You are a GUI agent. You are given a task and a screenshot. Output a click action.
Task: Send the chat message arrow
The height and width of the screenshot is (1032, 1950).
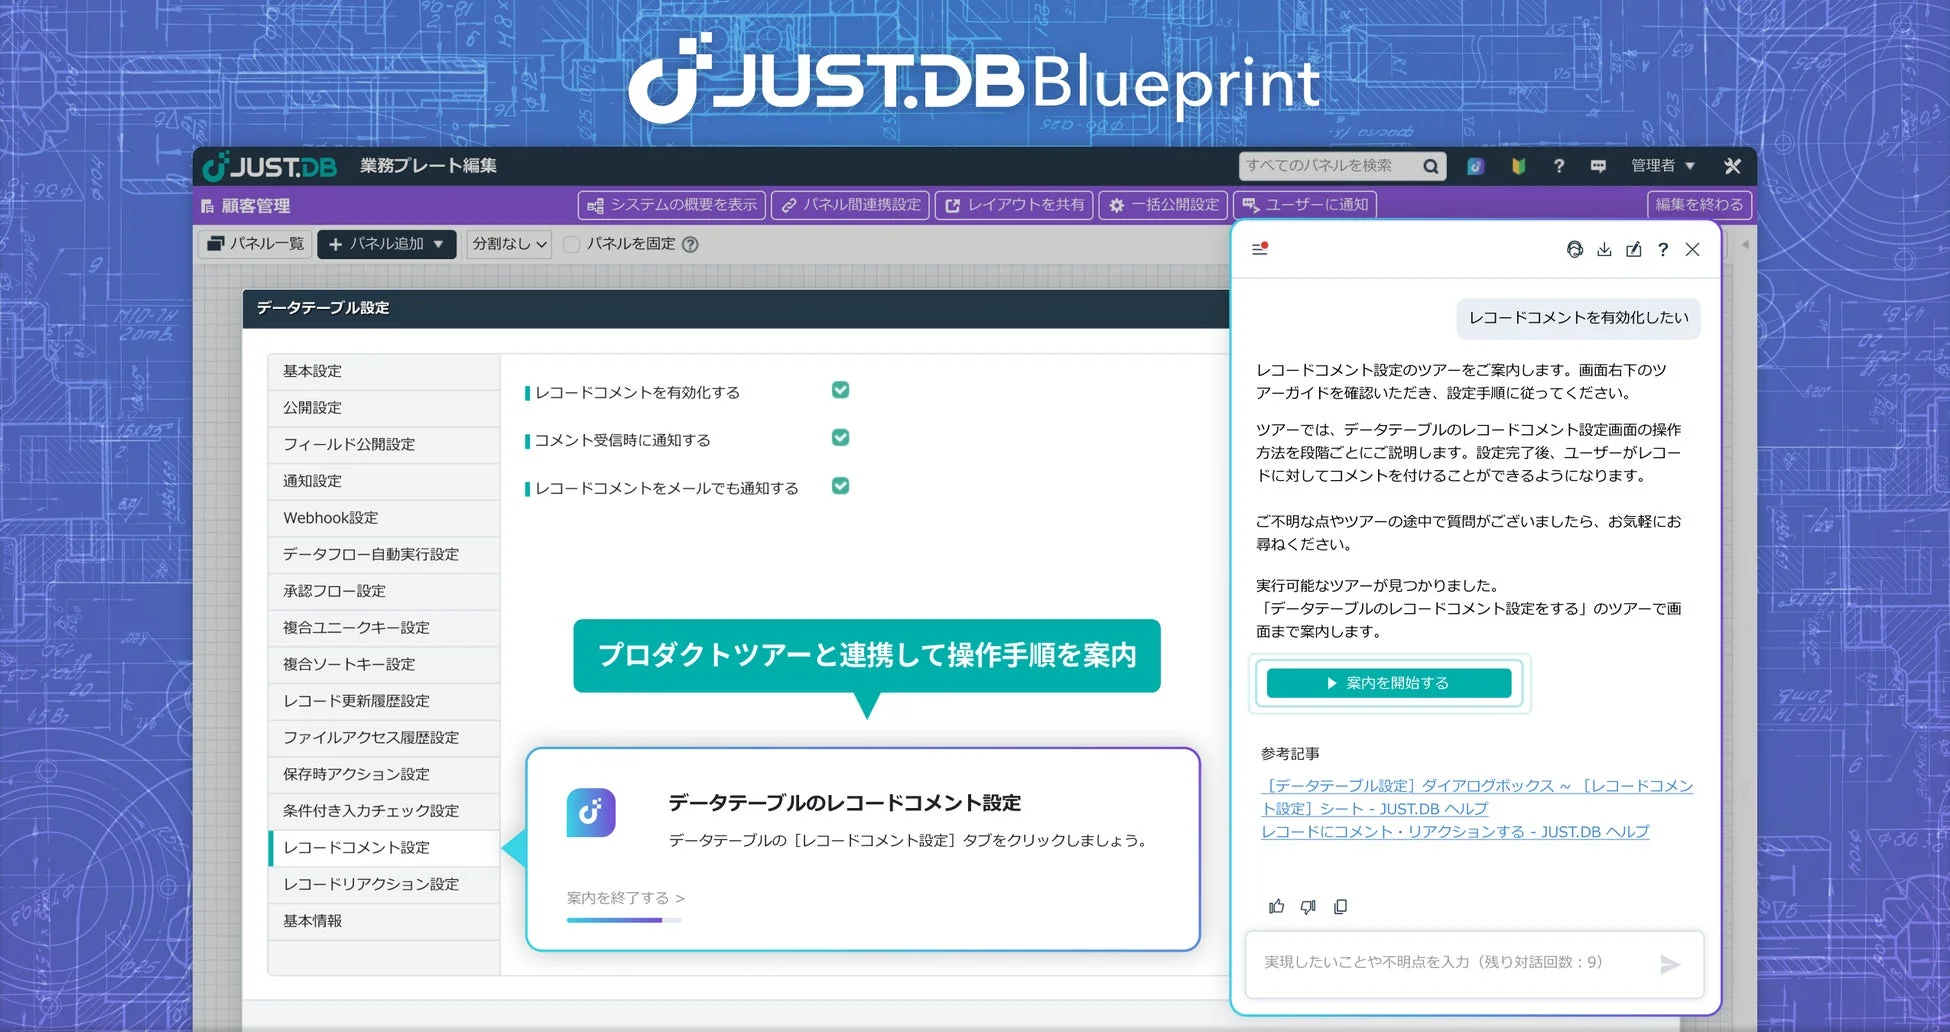click(1670, 964)
